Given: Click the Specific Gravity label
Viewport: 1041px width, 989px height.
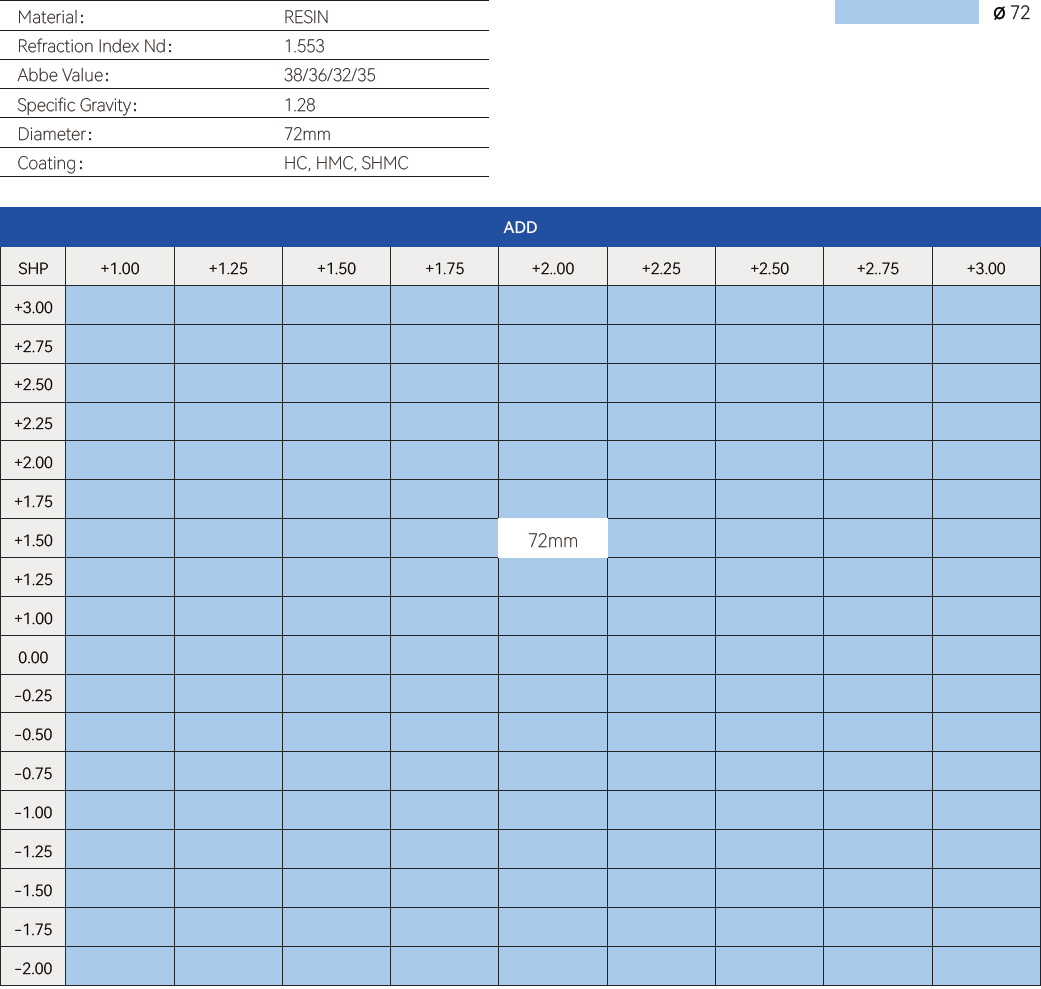Looking at the screenshot, I should (x=77, y=105).
